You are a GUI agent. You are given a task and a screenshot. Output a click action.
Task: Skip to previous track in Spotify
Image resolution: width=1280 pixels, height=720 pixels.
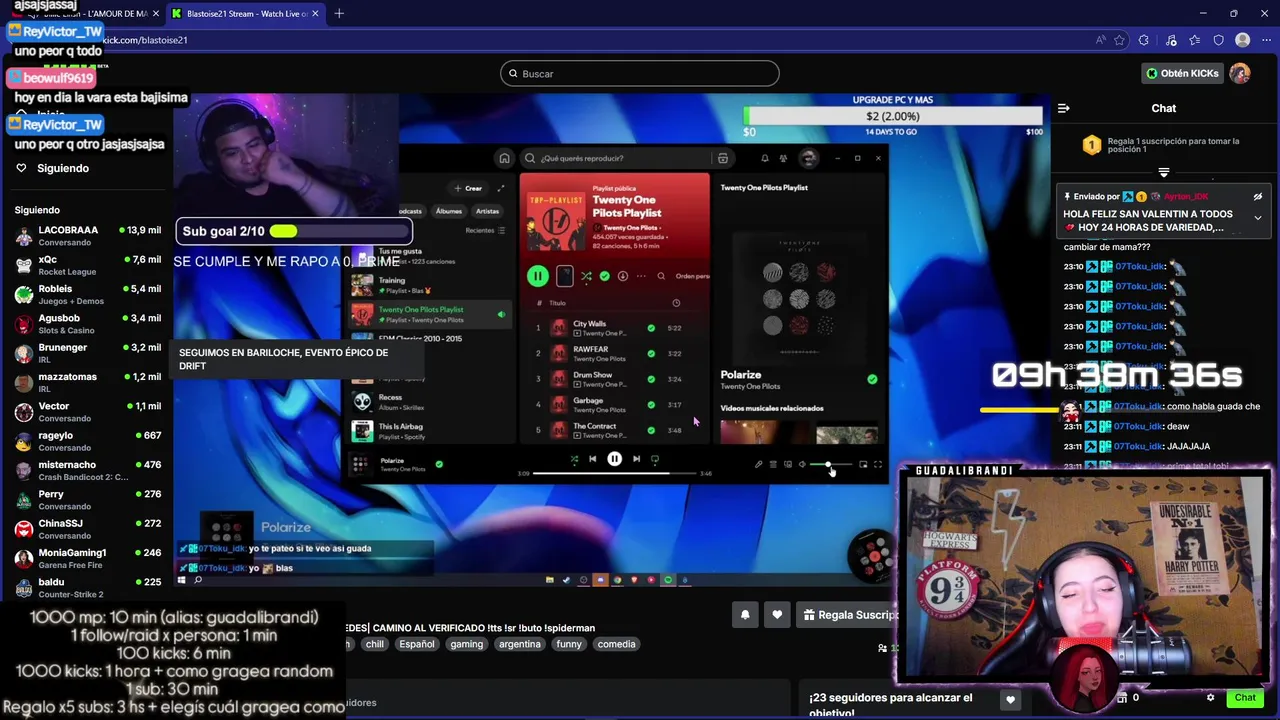pyautogui.click(x=592, y=459)
